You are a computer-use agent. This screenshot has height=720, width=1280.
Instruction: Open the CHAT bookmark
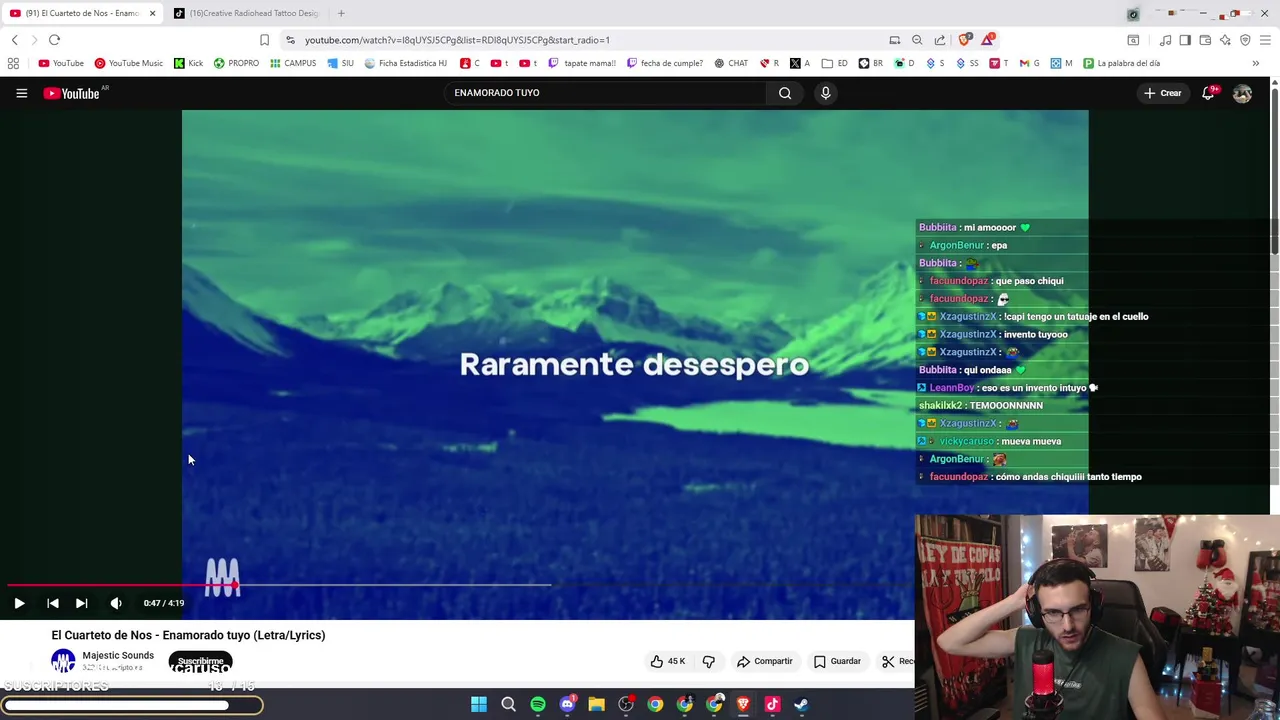pos(731,63)
